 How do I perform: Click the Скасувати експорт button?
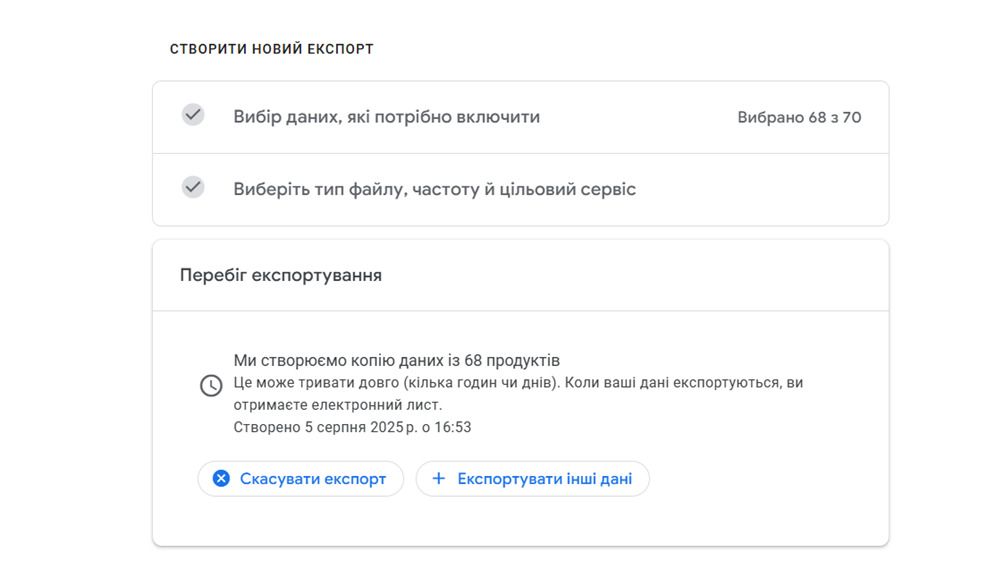coord(300,478)
